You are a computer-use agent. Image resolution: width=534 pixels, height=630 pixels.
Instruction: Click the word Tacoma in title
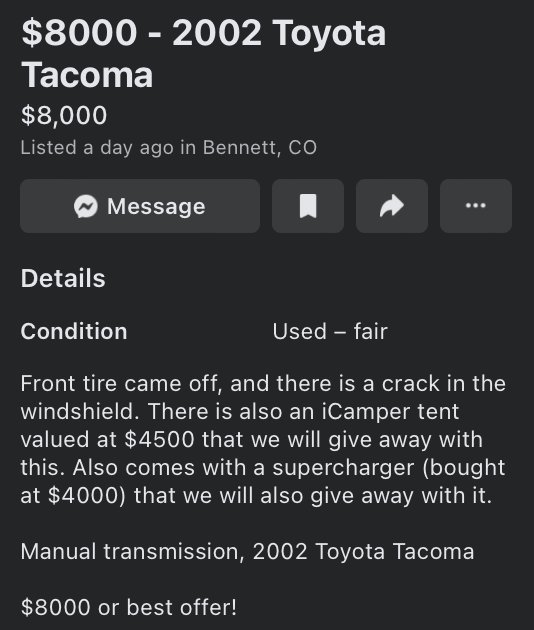tap(87, 75)
